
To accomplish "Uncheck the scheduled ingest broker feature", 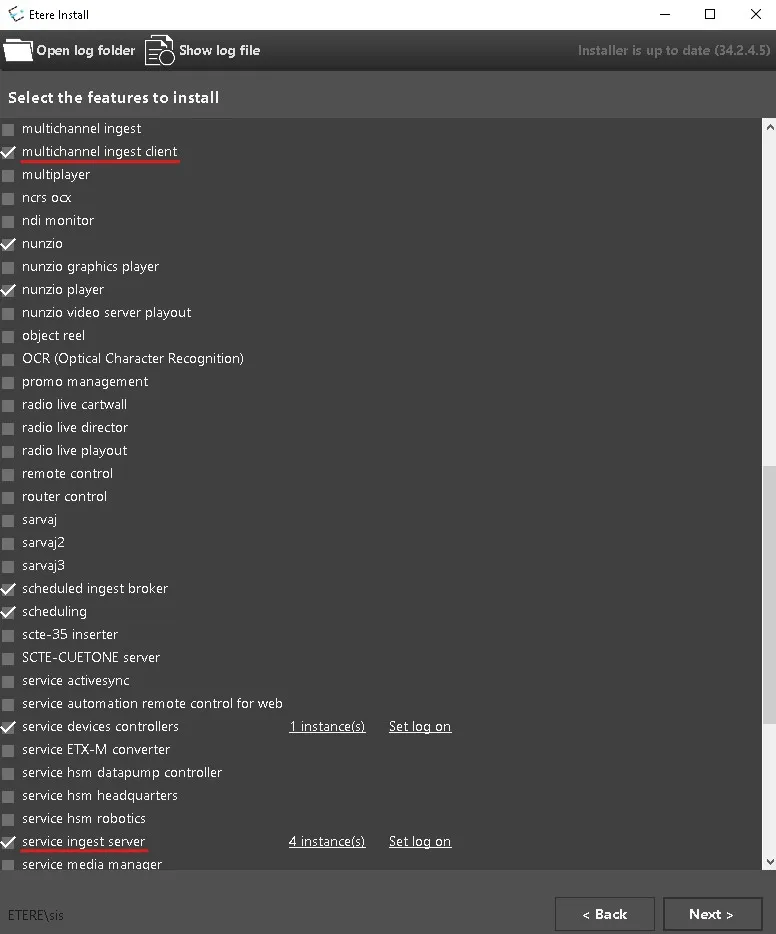I will click(x=9, y=589).
